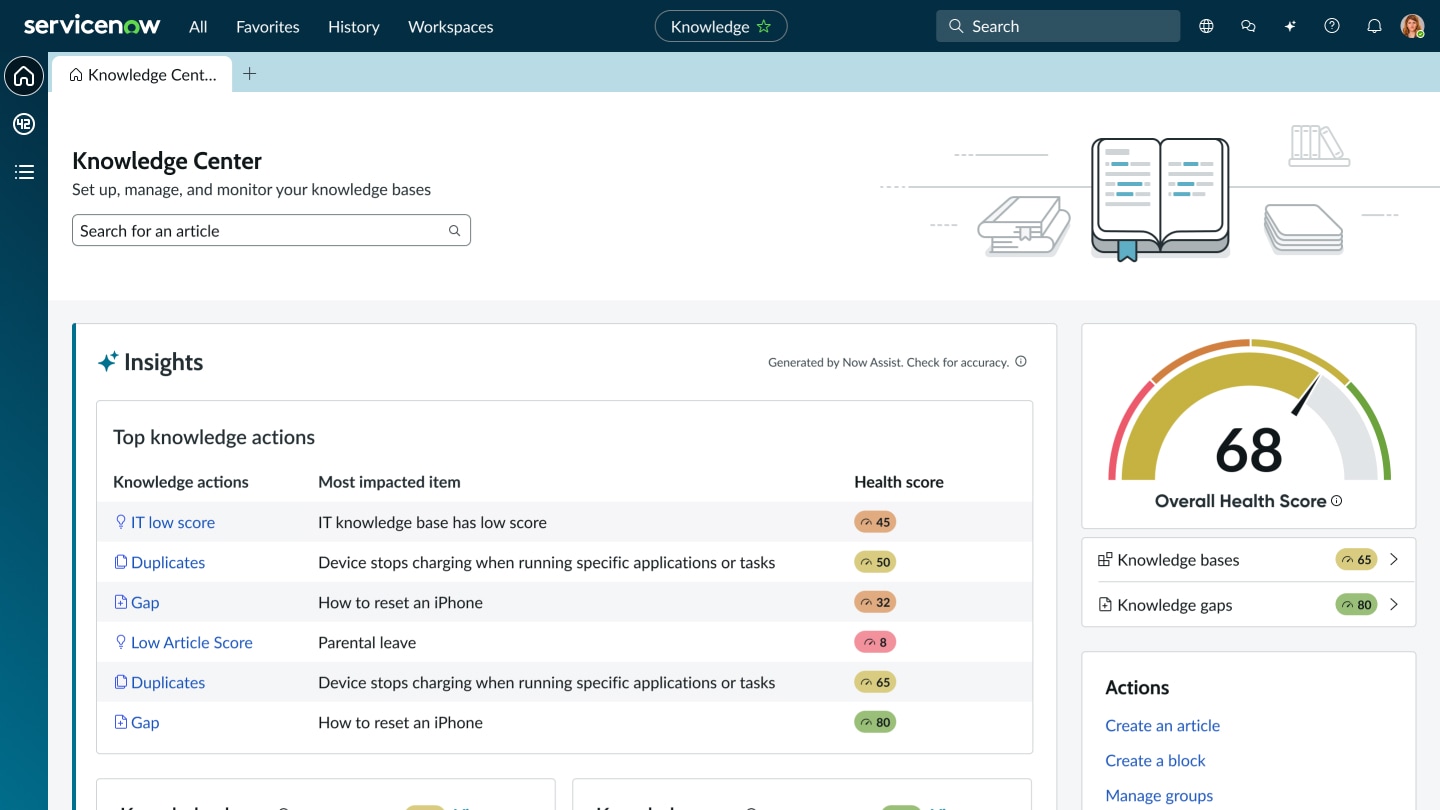Expand Knowledge gaps with chevron arrow

click(1394, 604)
